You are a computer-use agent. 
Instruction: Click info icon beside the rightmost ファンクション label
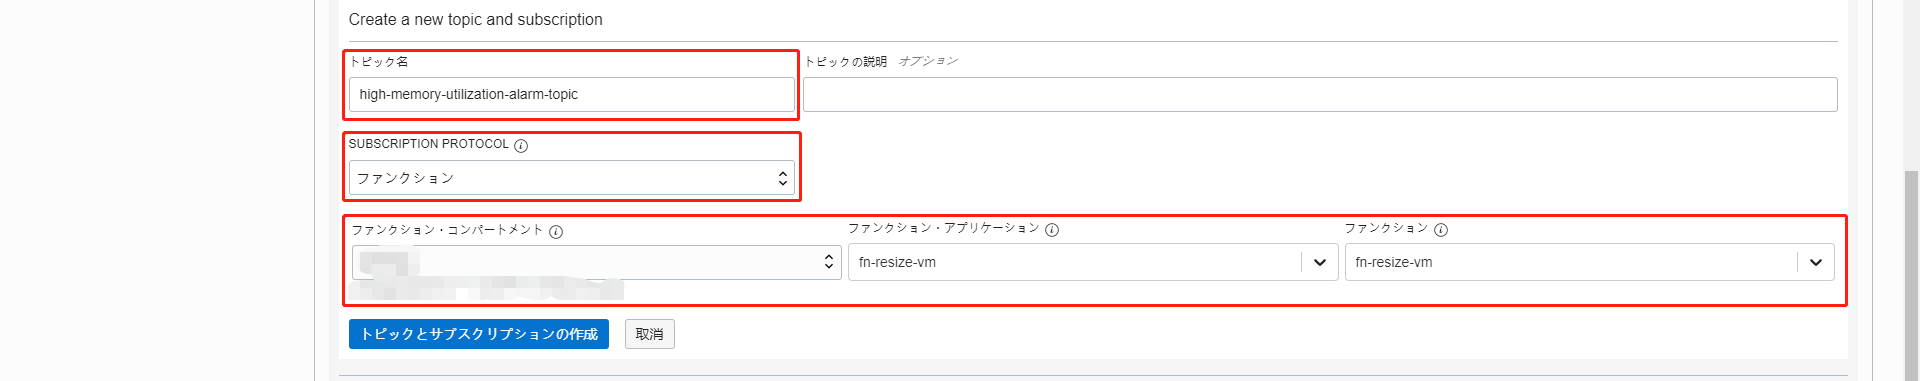1441,229
